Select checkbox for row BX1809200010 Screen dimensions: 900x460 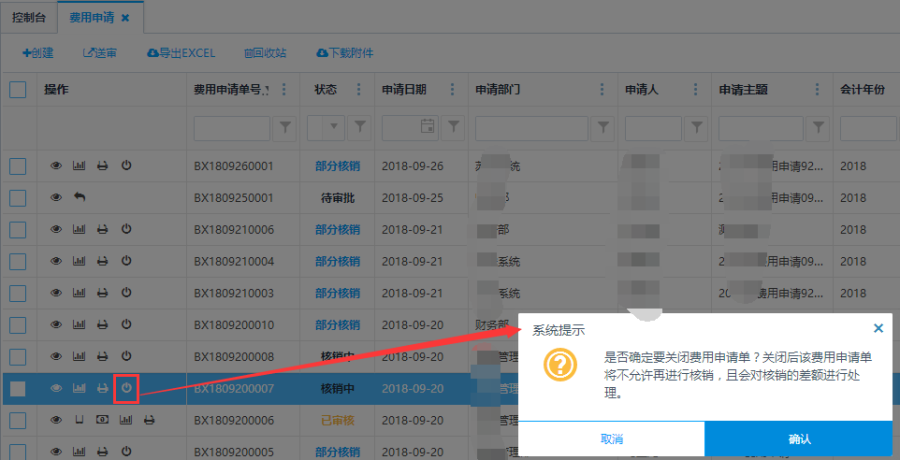[18, 325]
